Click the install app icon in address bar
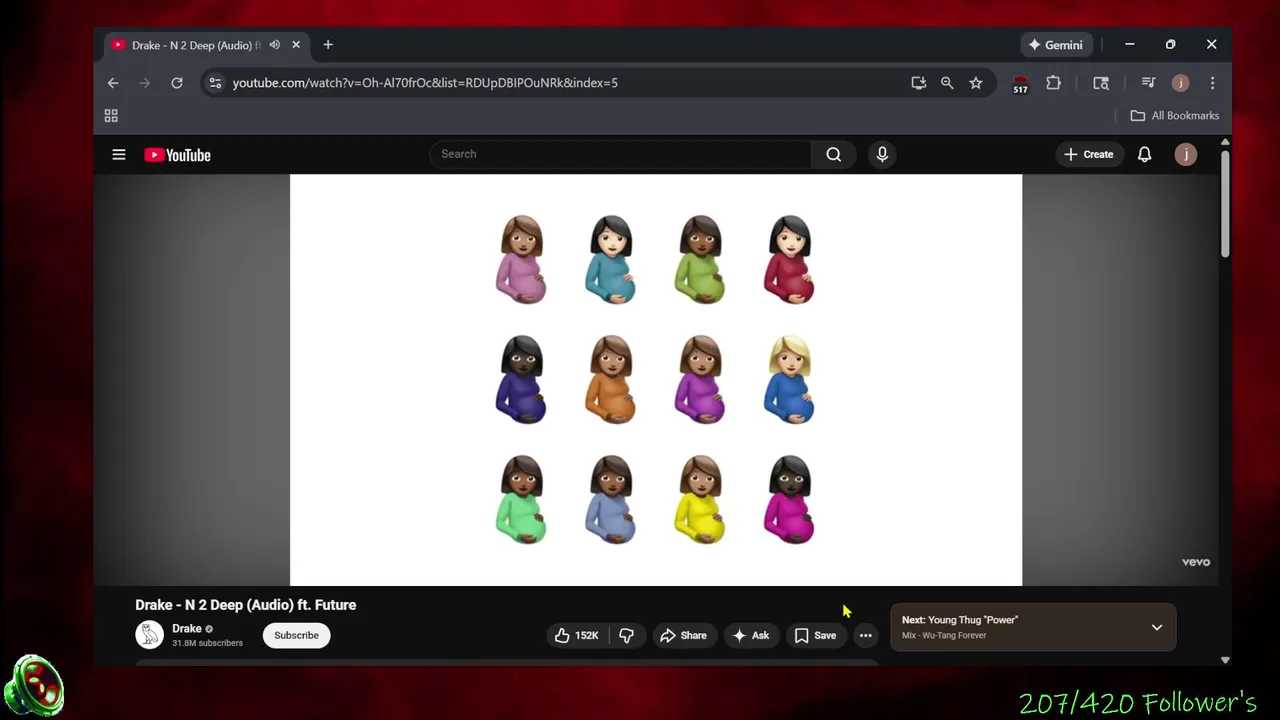Viewport: 1280px width, 720px height. (918, 83)
